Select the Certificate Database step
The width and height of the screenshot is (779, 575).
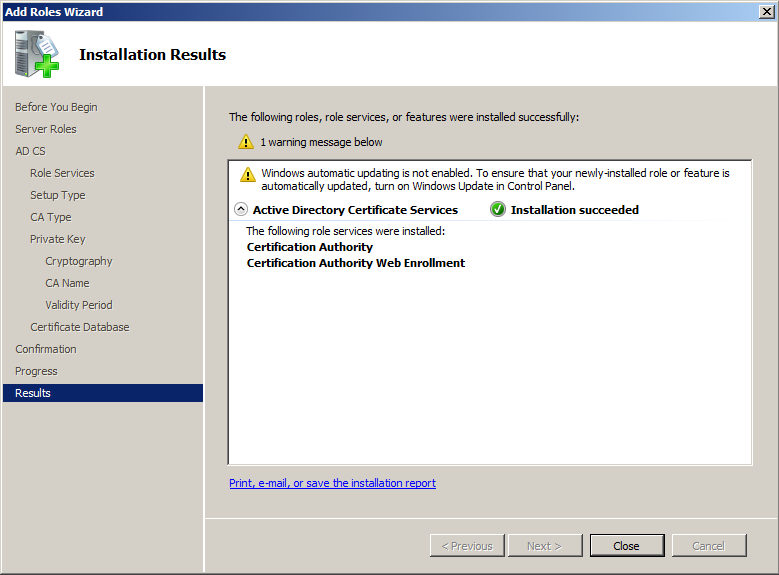80,327
